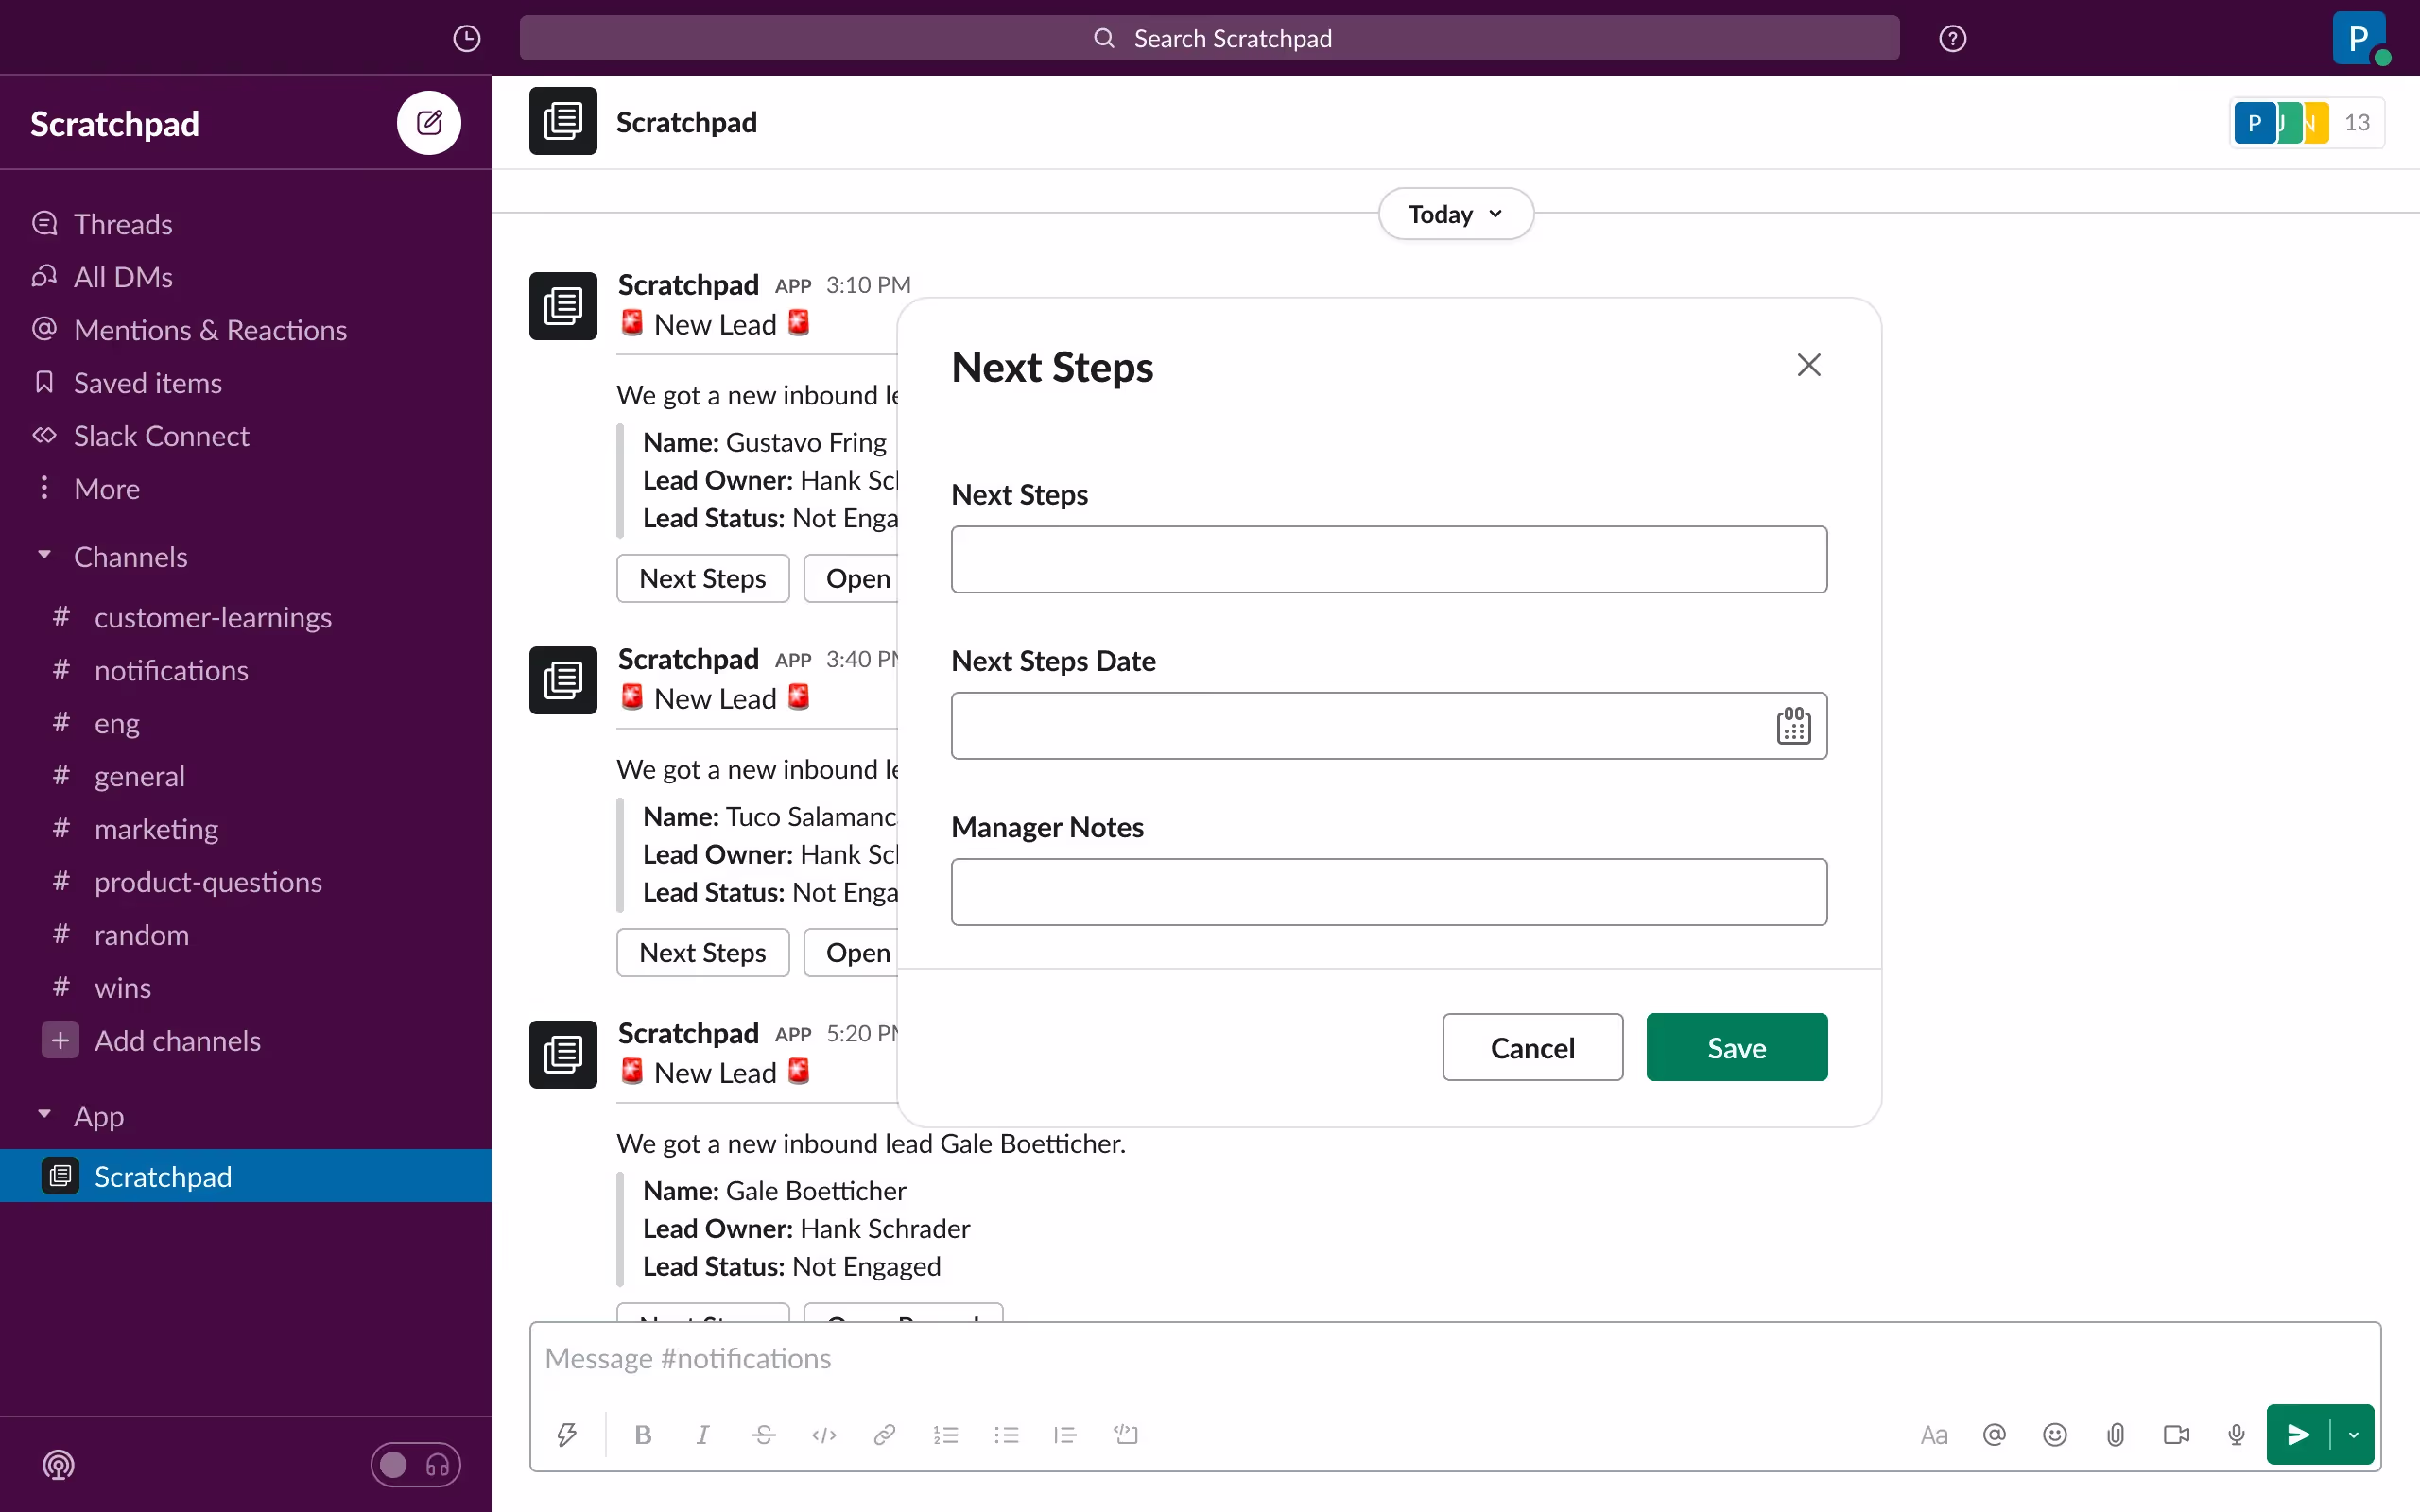Click the attach file paperclip icon

click(x=2115, y=1435)
